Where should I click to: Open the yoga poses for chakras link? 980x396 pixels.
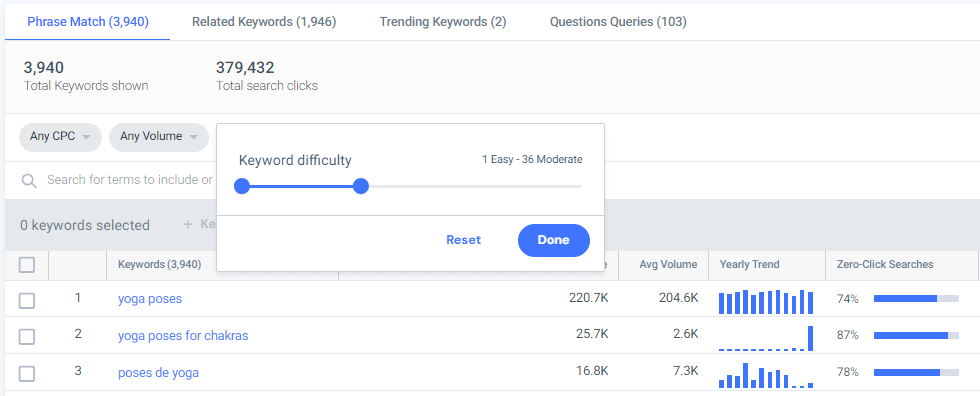coord(183,336)
